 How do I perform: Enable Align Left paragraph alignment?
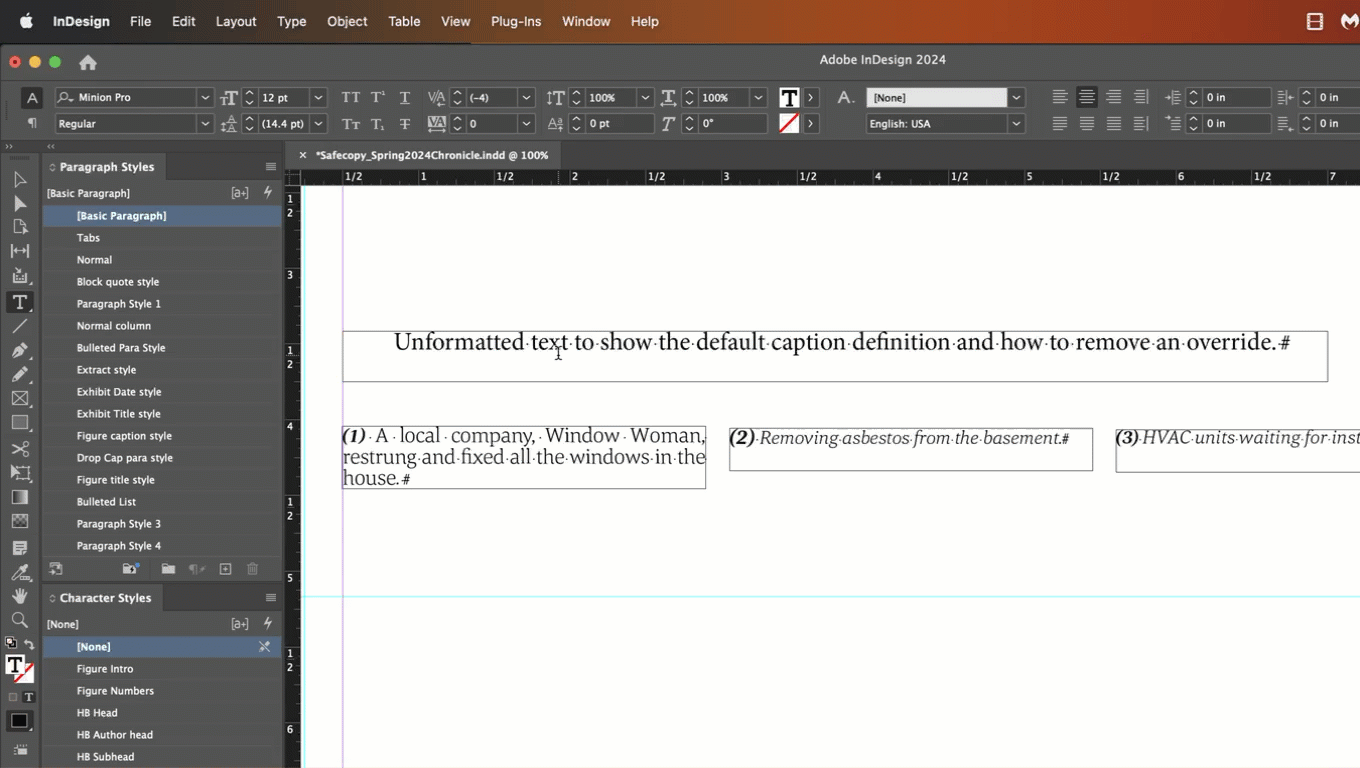(1060, 97)
